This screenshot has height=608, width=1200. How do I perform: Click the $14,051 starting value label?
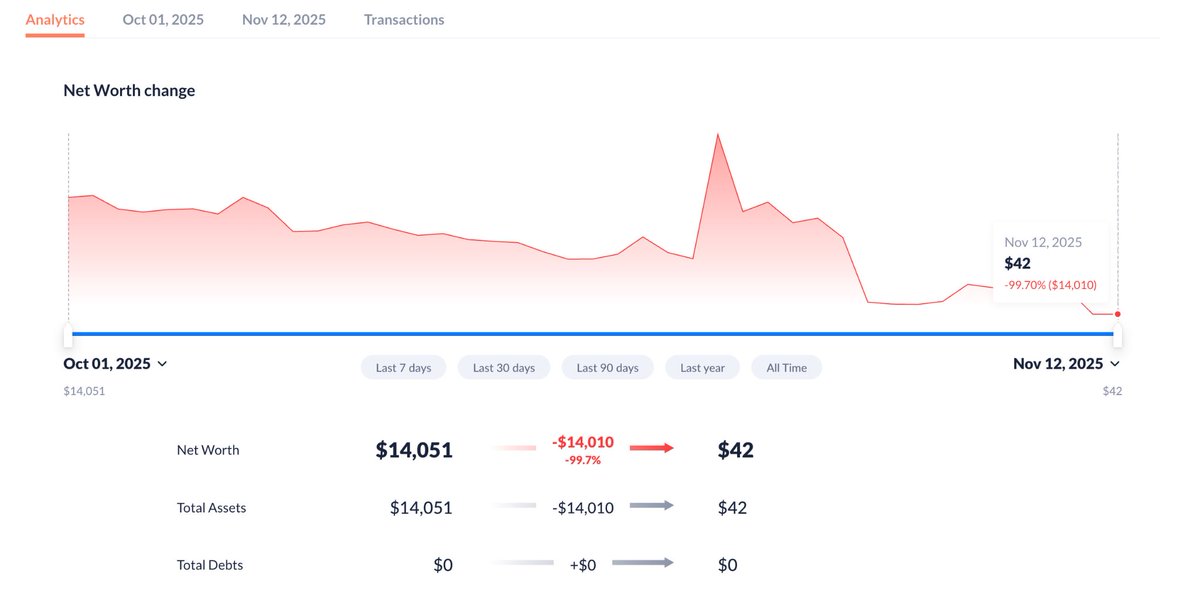coord(83,390)
